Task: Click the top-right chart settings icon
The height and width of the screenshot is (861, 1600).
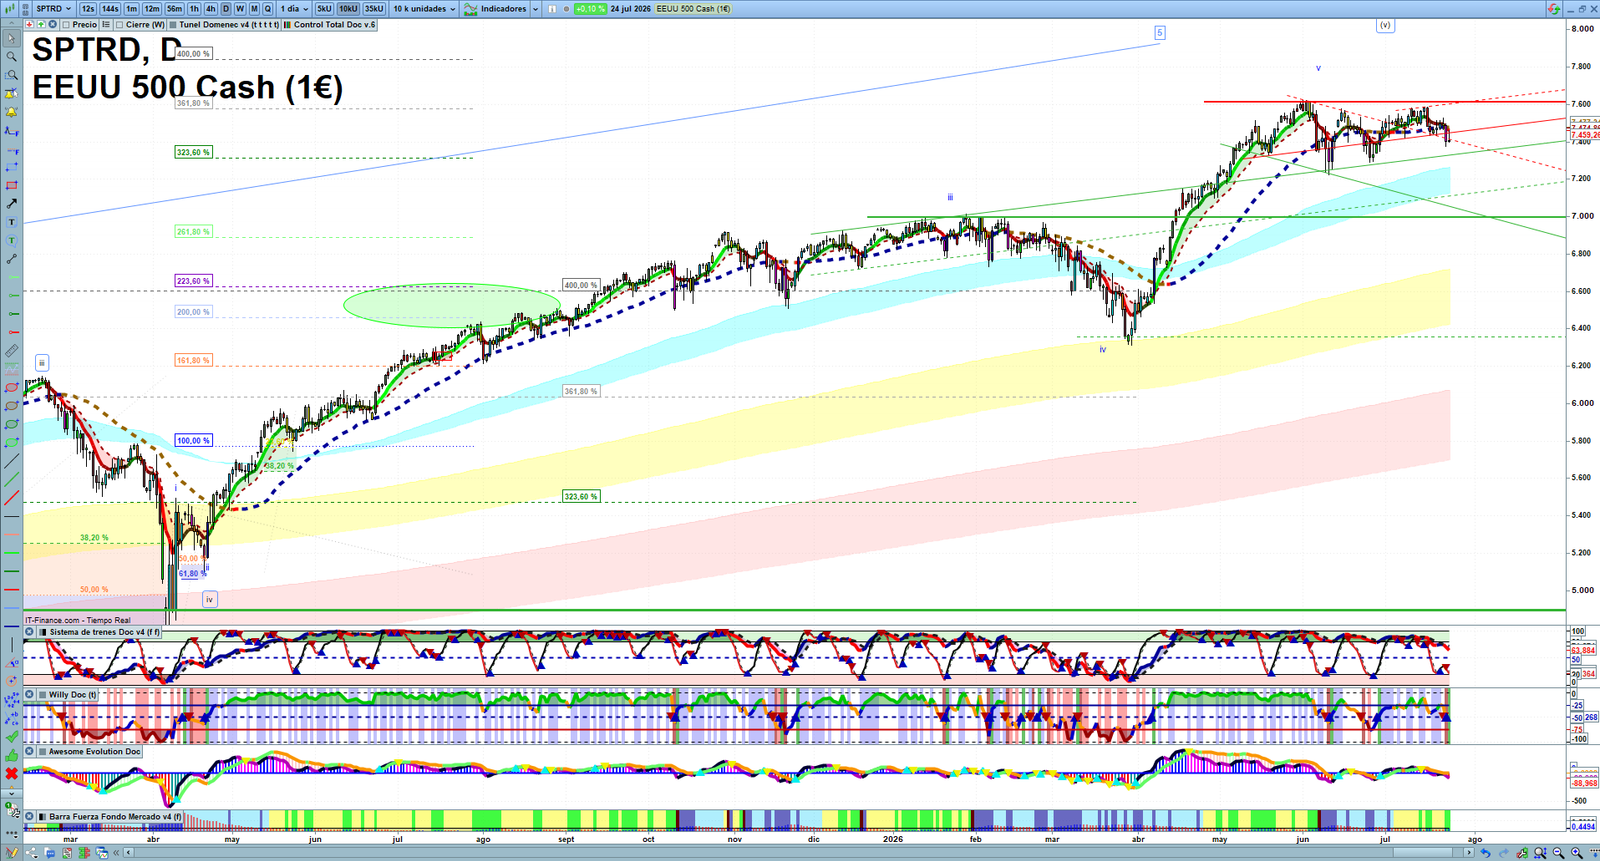Action: 1553,8
